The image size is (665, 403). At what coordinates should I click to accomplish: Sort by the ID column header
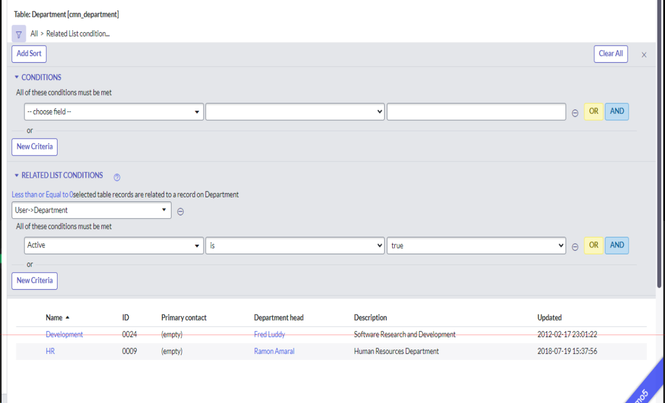coord(126,318)
